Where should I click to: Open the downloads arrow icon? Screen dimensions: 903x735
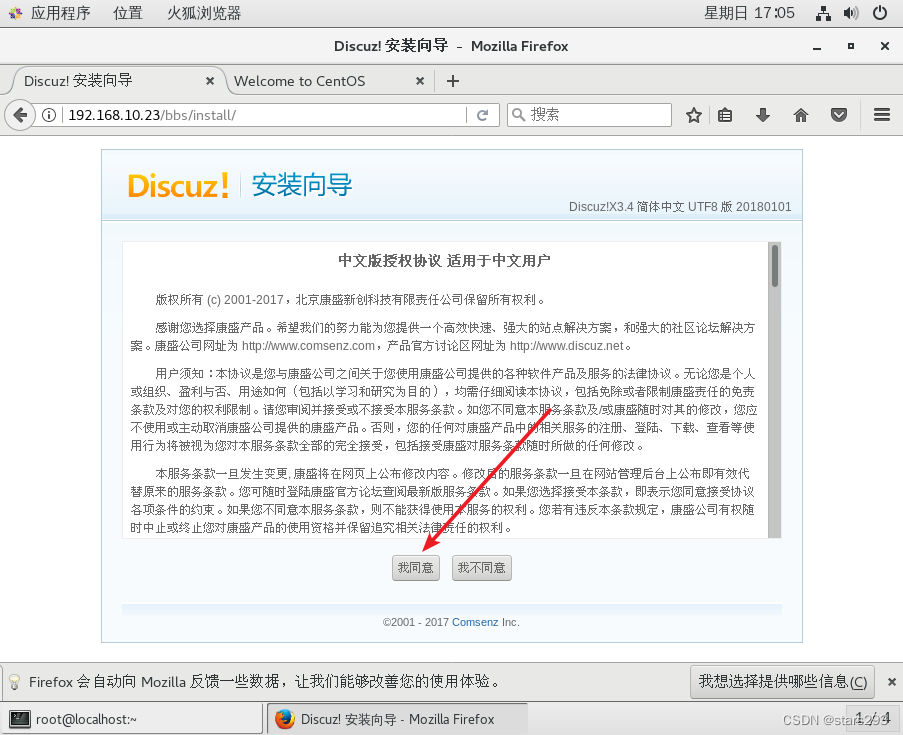[762, 115]
